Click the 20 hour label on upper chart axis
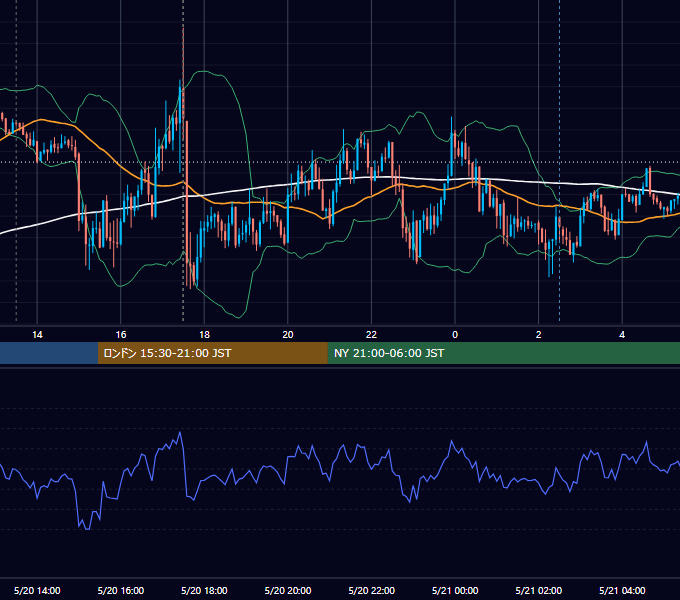Image resolution: width=680 pixels, height=600 pixels. [288, 335]
